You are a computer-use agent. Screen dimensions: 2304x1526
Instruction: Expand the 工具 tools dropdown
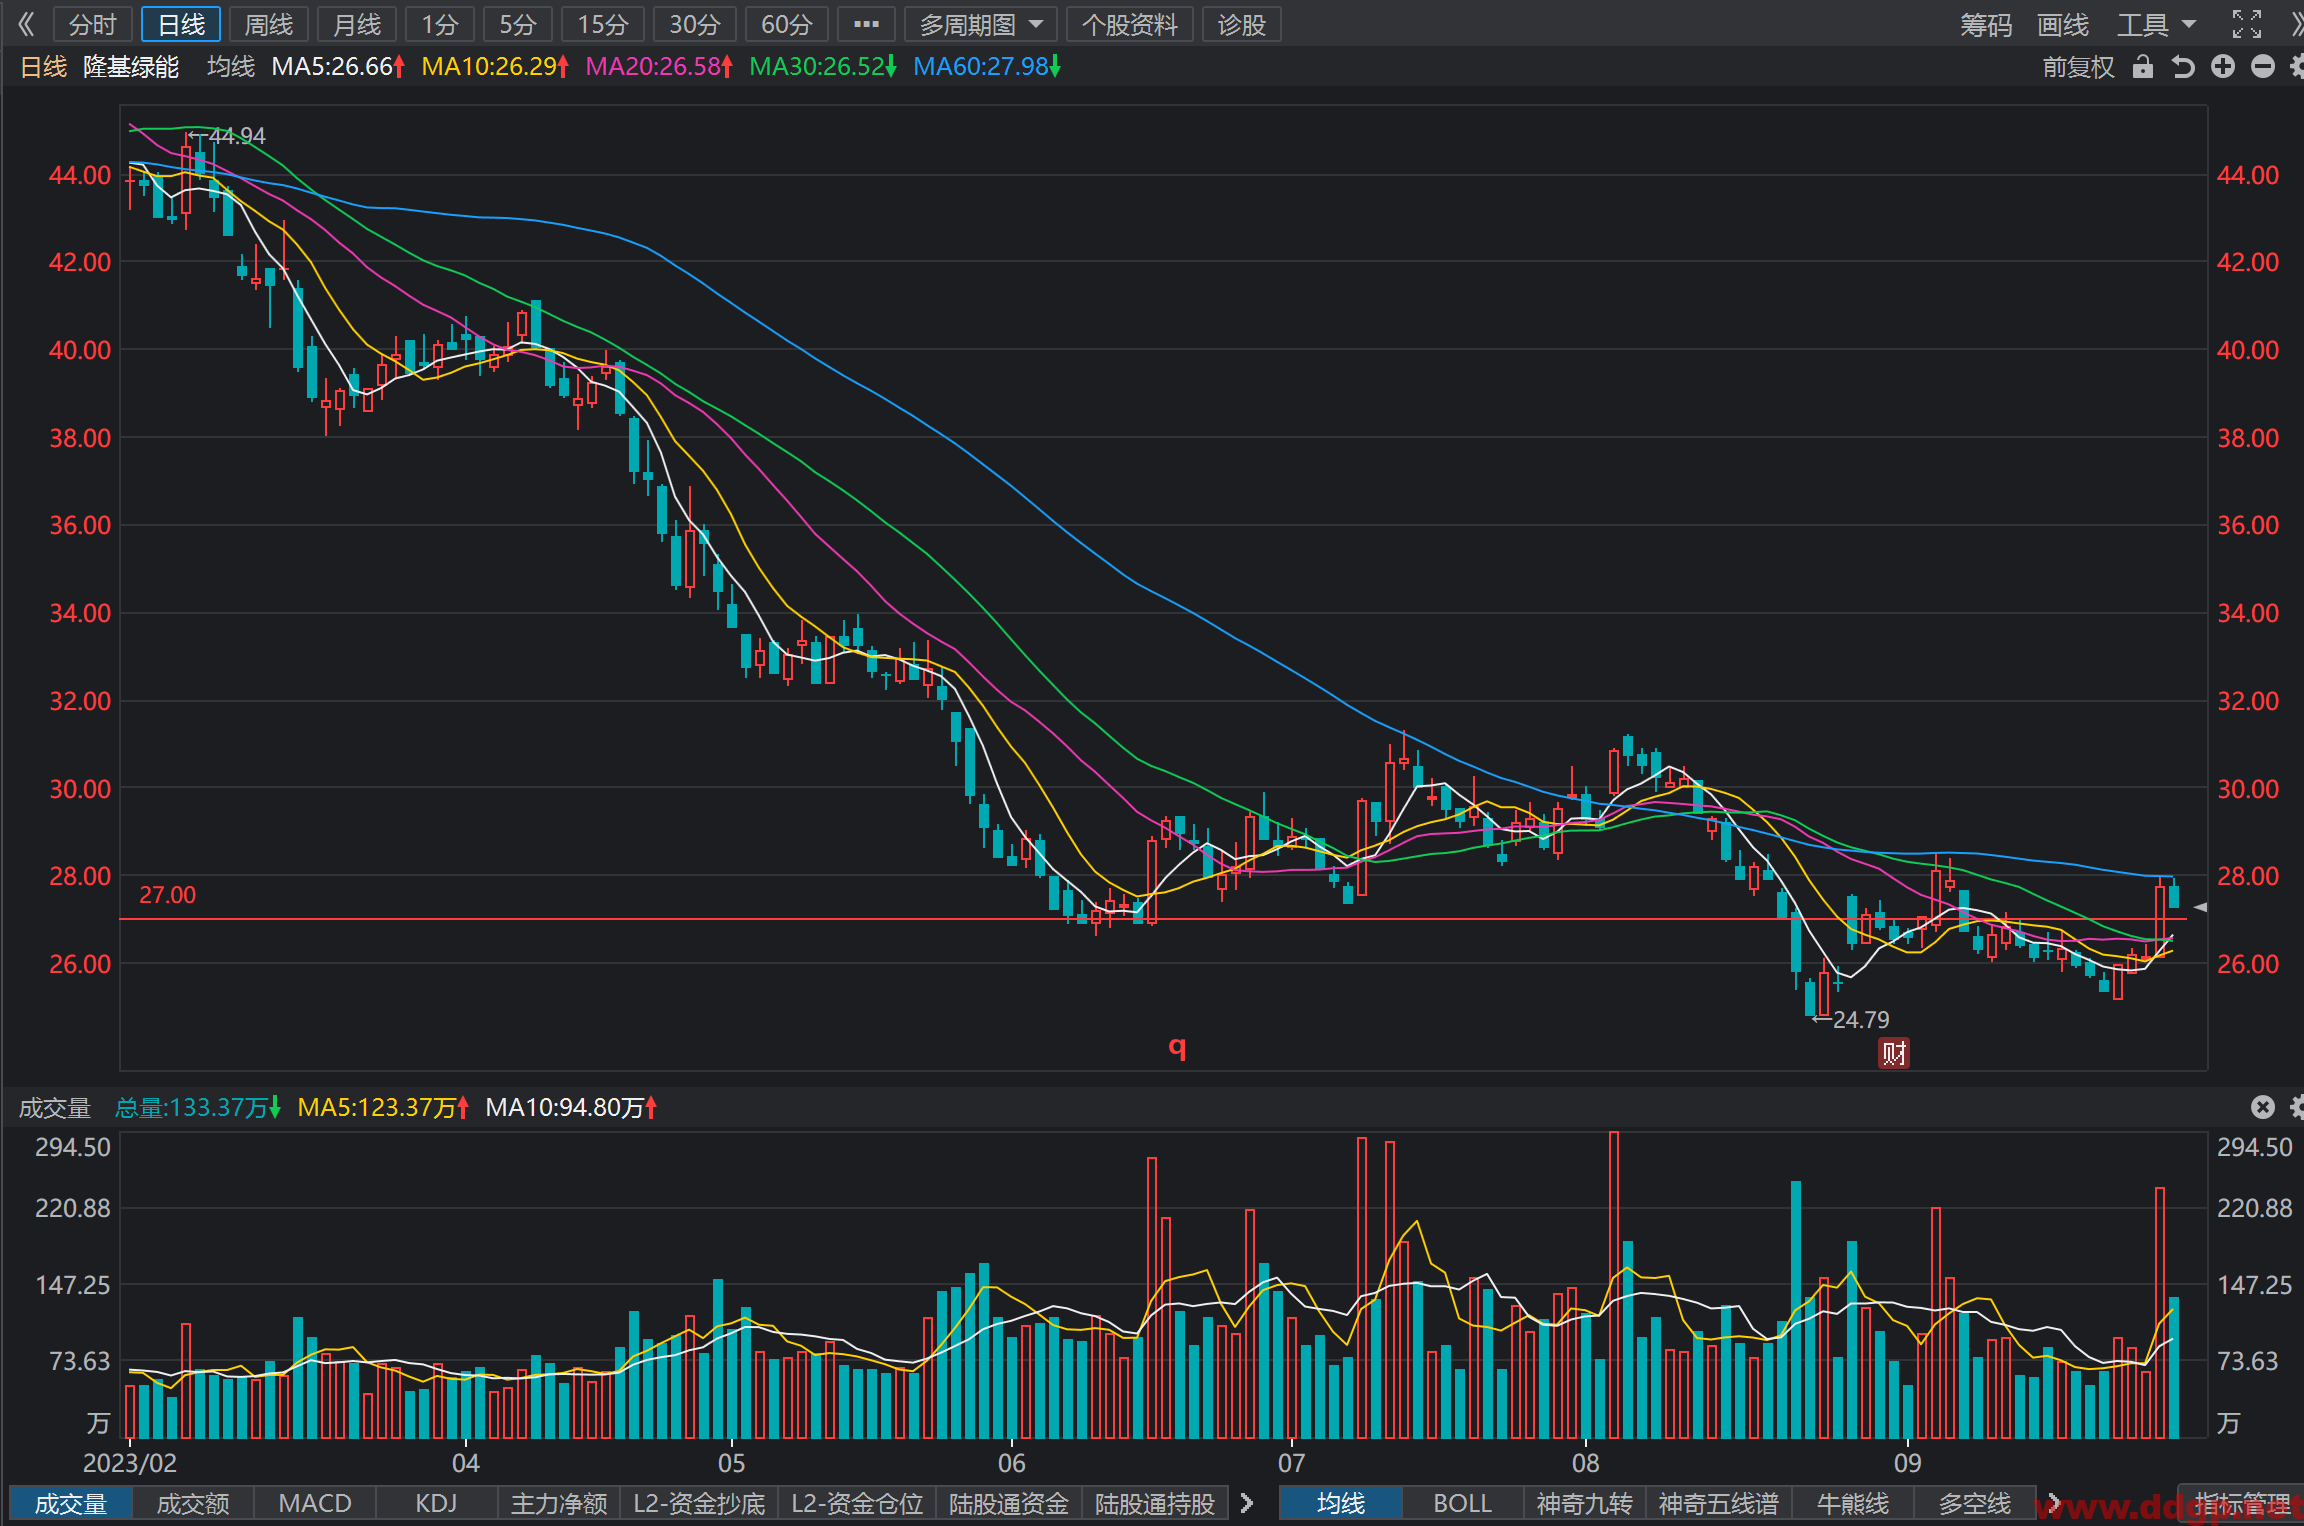2156,24
